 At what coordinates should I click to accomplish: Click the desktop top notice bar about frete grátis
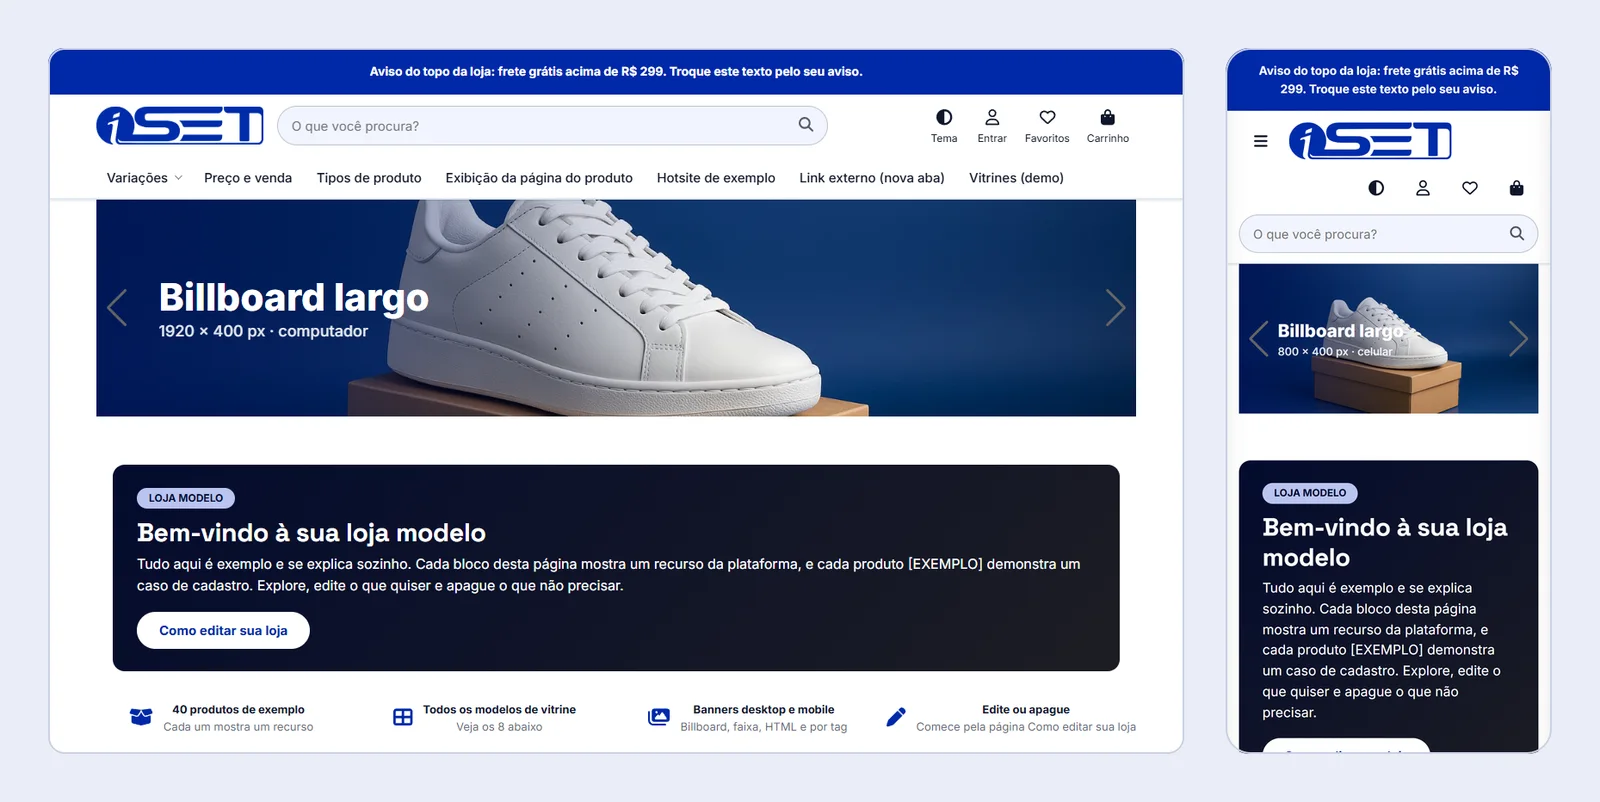pyautogui.click(x=616, y=72)
